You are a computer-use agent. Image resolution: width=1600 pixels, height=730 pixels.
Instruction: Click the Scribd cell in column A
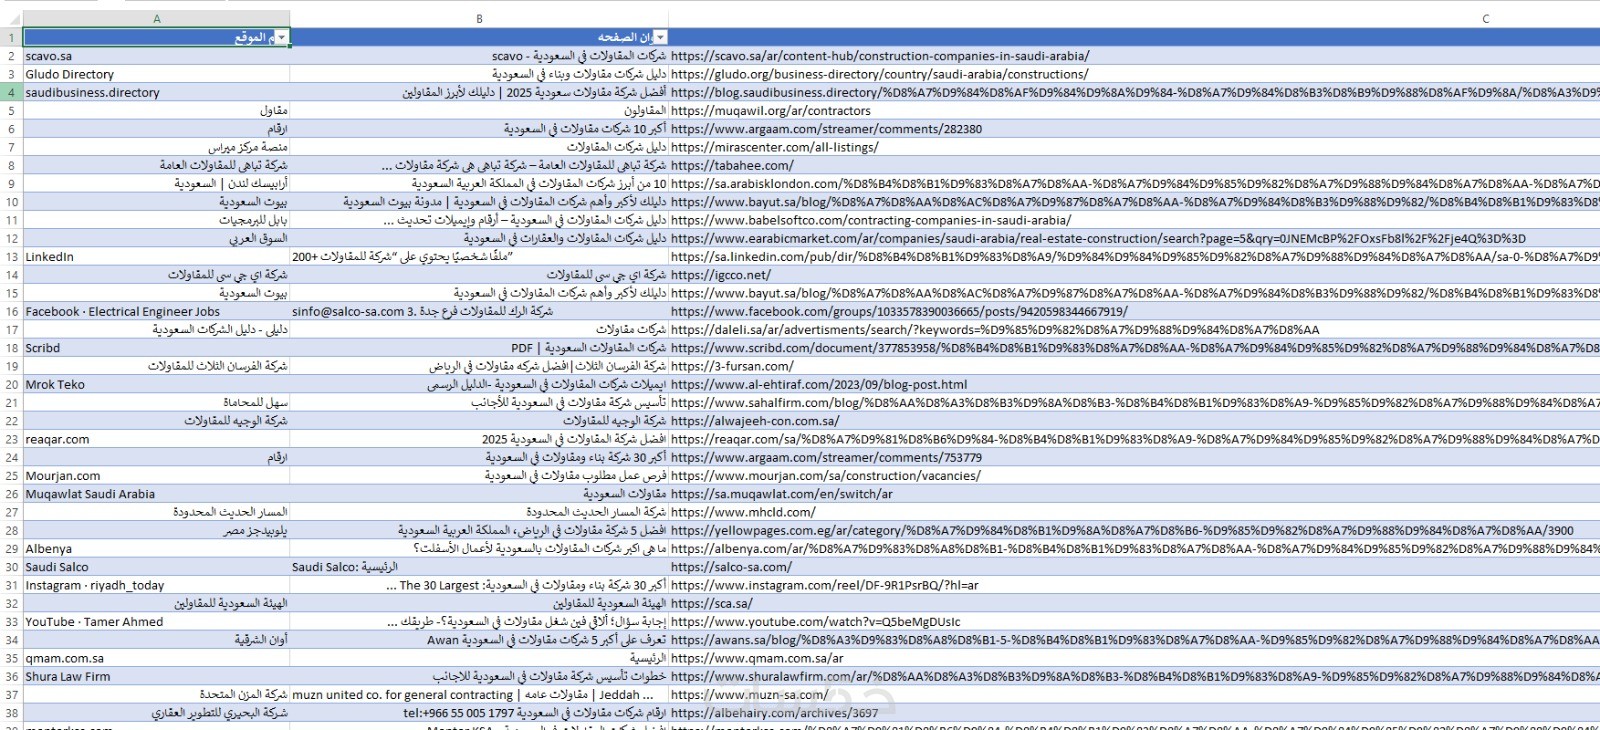[156, 348]
